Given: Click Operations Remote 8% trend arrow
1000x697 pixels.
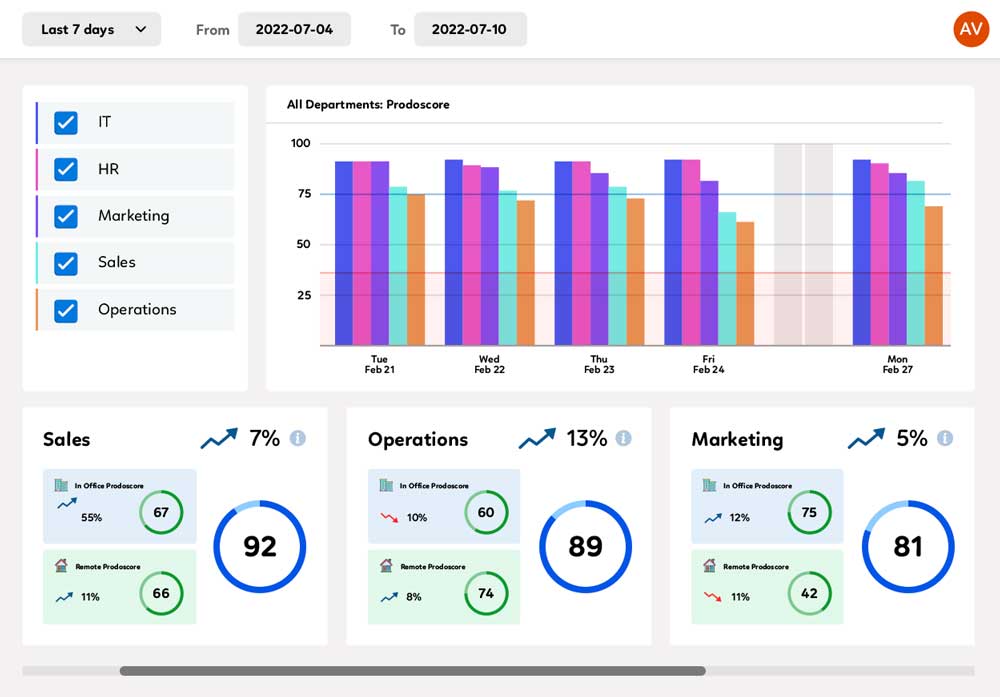Looking at the screenshot, I should click(x=389, y=598).
